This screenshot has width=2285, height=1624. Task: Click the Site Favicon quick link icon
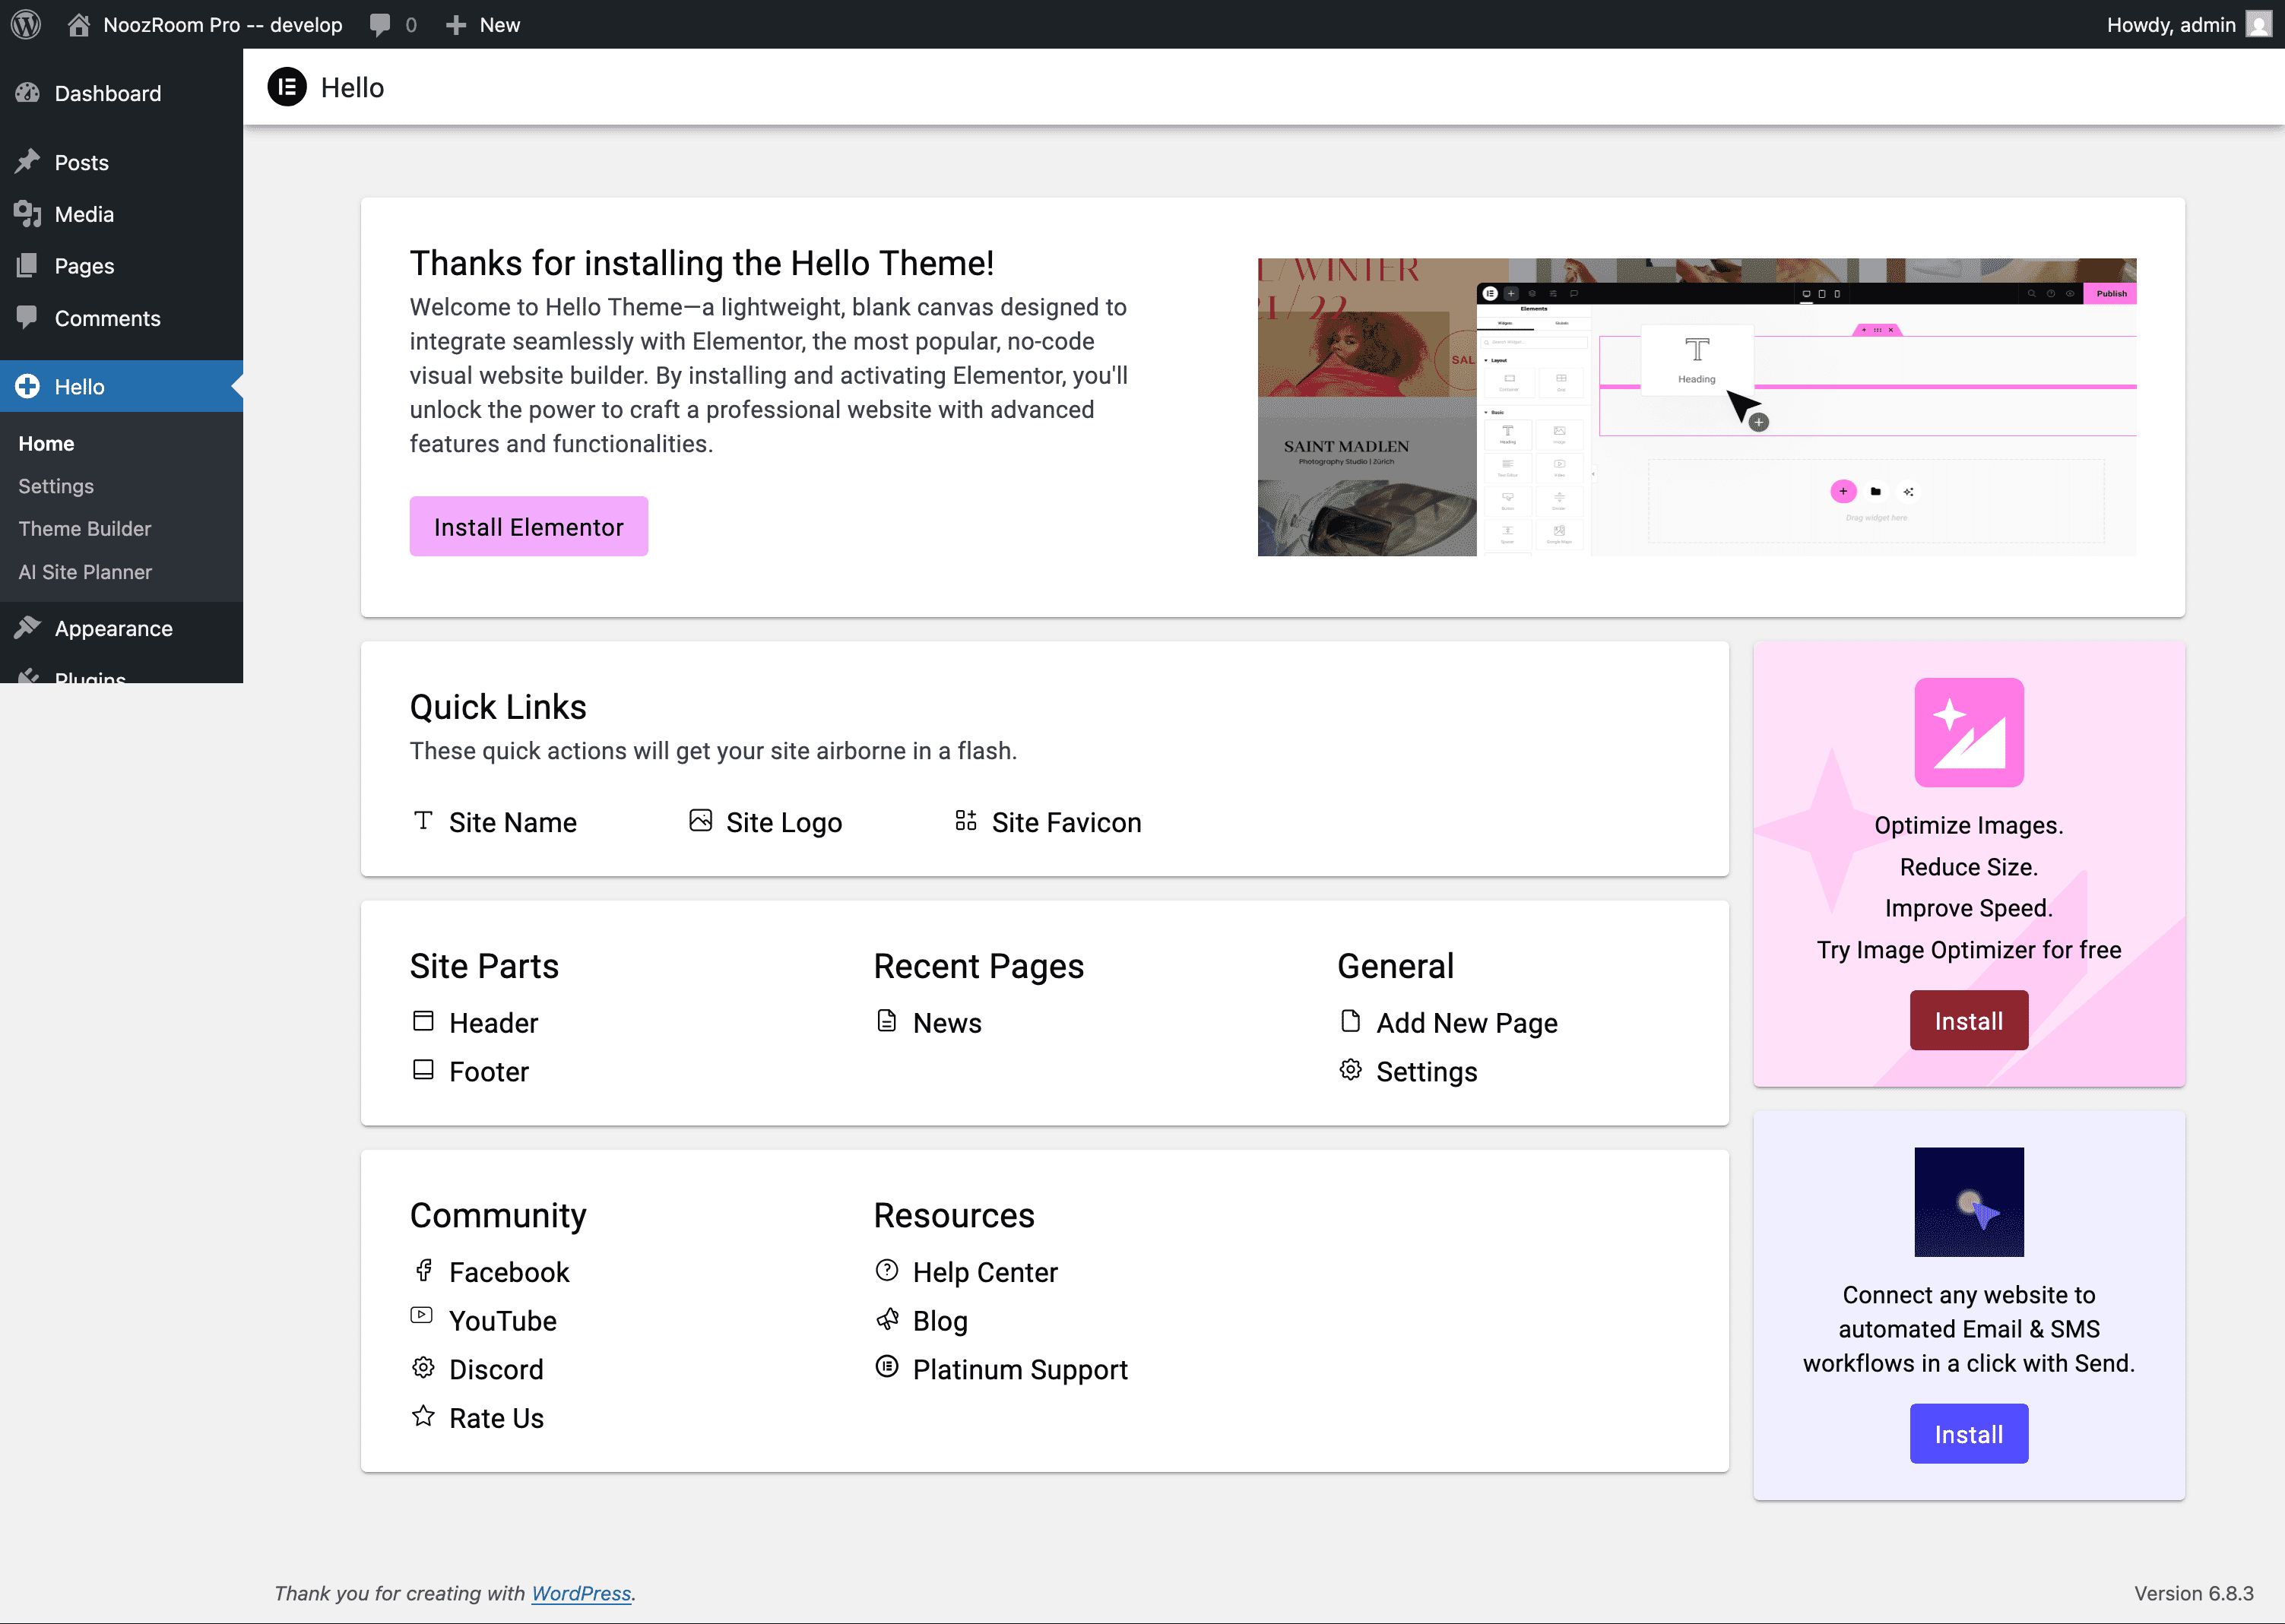(x=966, y=821)
